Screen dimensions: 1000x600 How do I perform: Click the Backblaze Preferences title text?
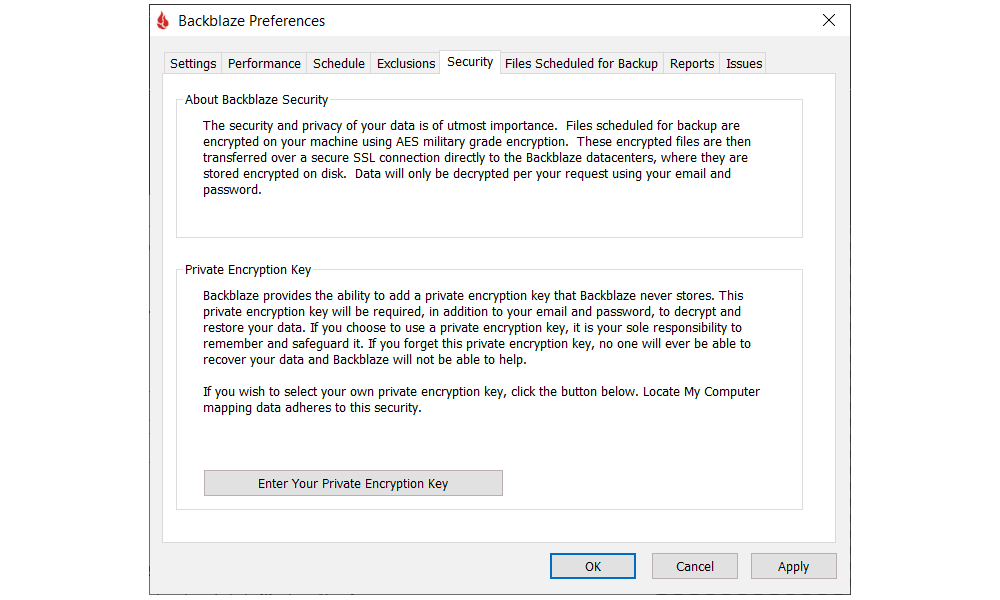click(x=251, y=21)
